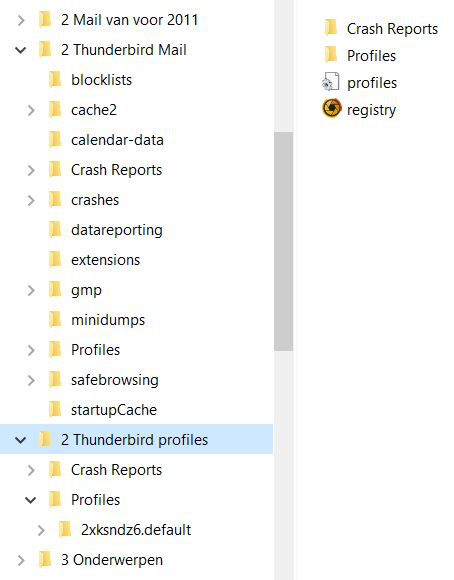Image resolution: width=454 pixels, height=580 pixels.
Task: Expand the cache2 folder node
Action: pos(31,110)
